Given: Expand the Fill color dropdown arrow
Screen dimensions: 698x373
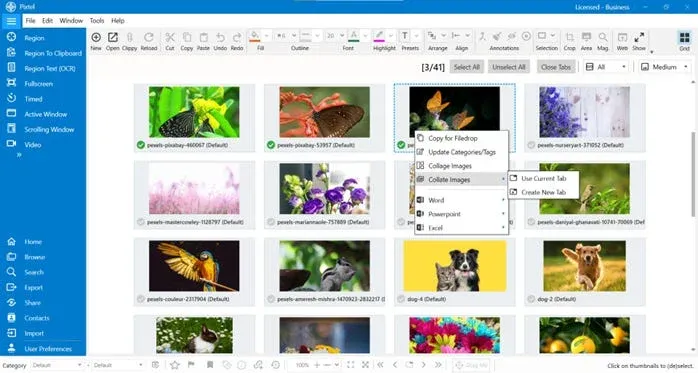Looking at the screenshot, I should pyautogui.click(x=266, y=36).
